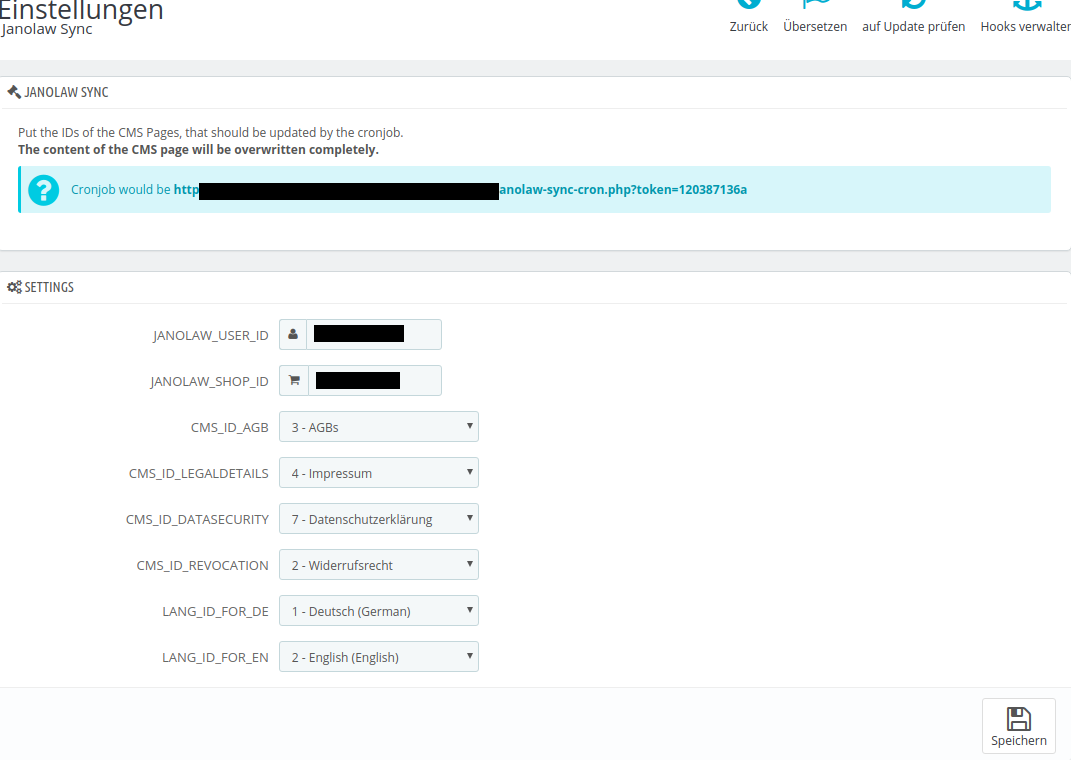This screenshot has height=760, width=1071.
Task: Click the cart icon of JANOLAW_SHOP_ID
Action: point(294,380)
